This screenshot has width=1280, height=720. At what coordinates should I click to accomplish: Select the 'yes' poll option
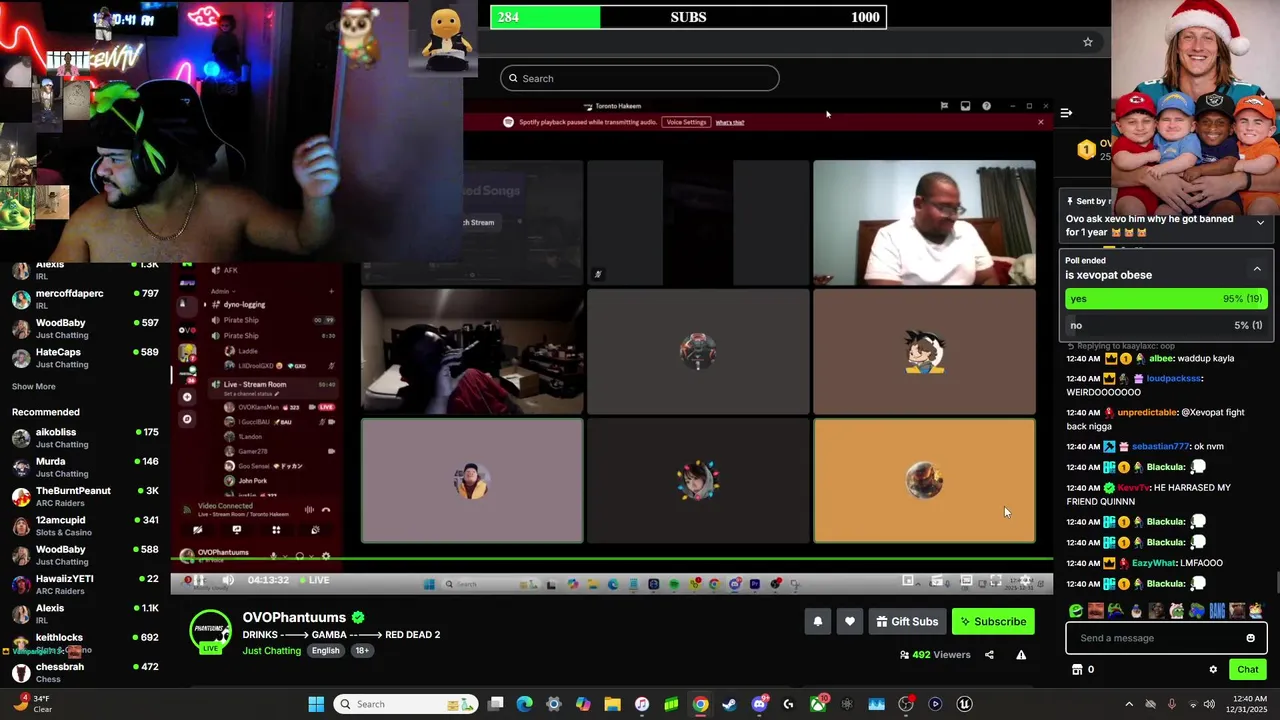1166,298
